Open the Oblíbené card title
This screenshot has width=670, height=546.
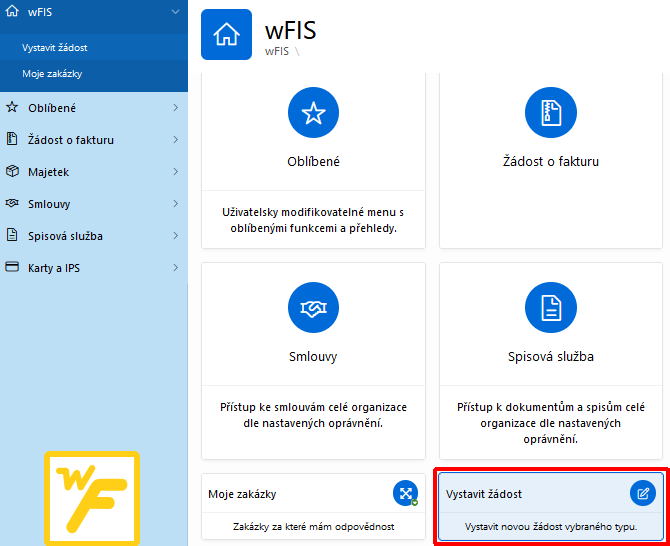(x=314, y=161)
